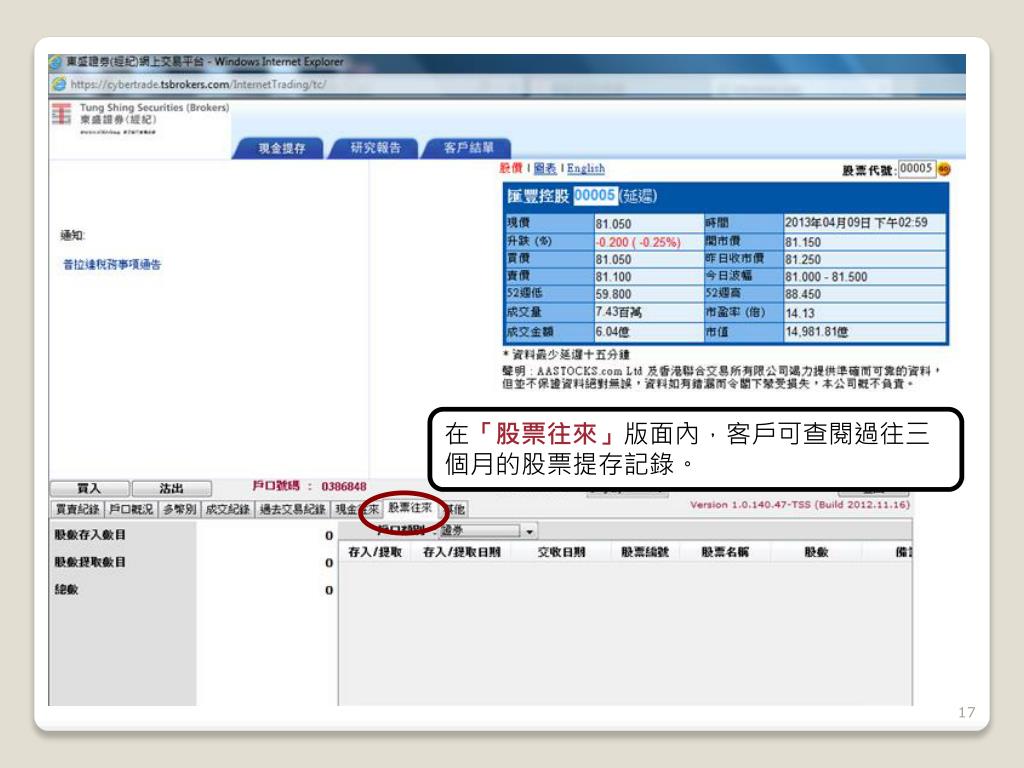
Task: Switch to the 買賣紀錄 tab
Action: coord(77,509)
